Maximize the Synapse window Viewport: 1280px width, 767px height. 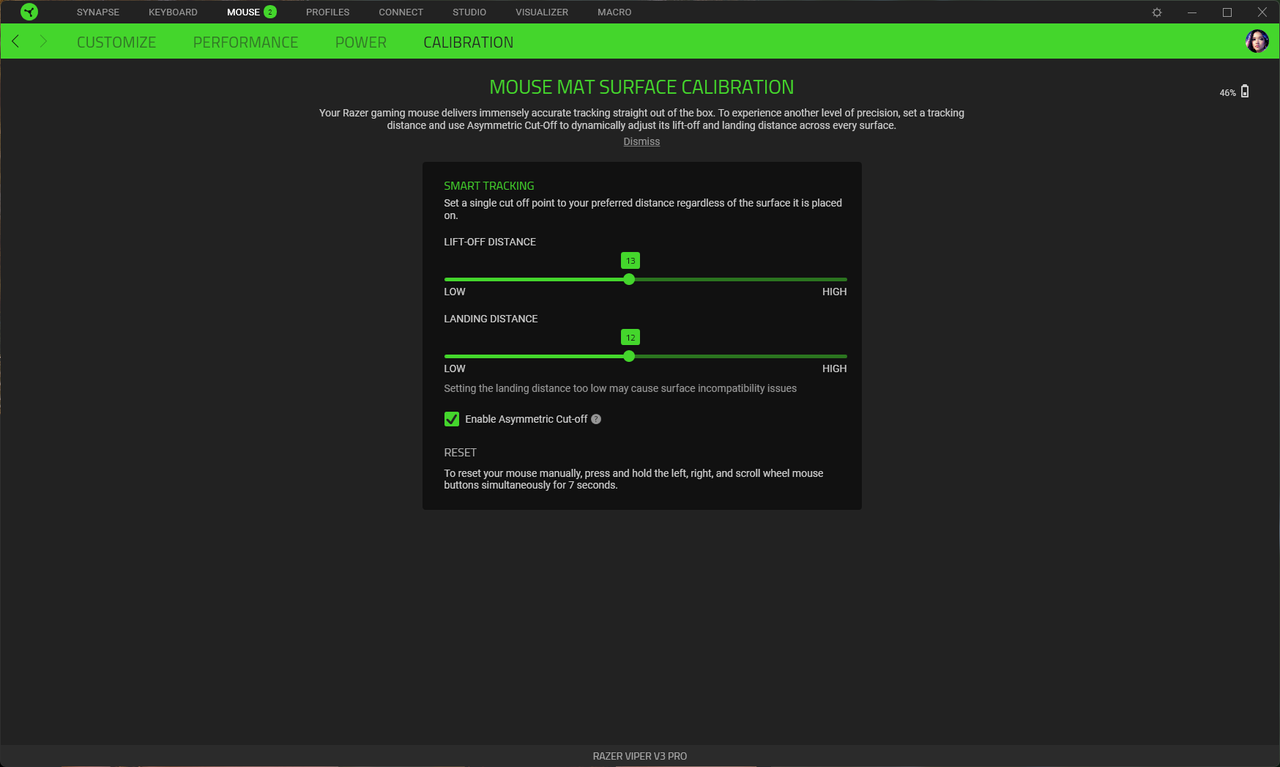(x=1227, y=12)
